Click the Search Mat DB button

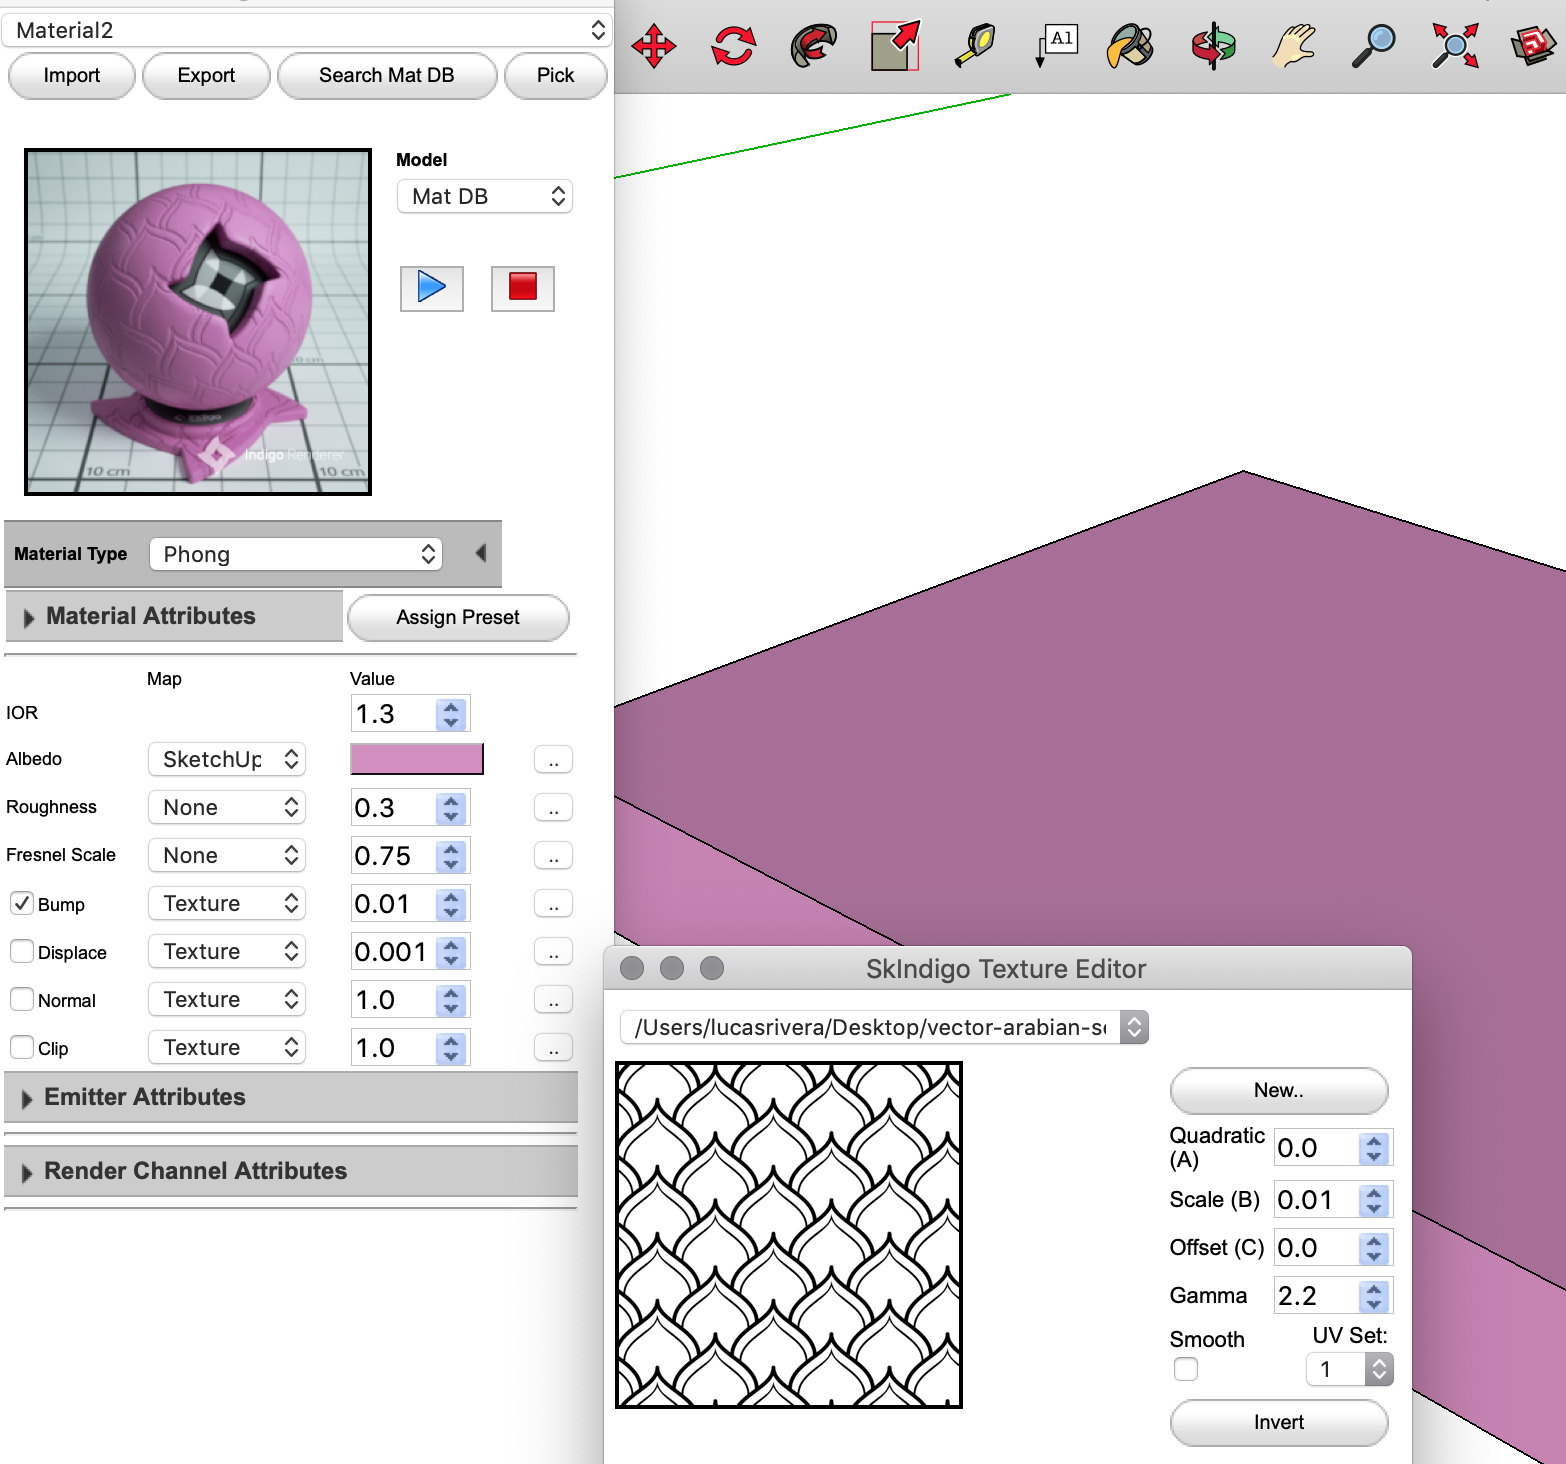(x=386, y=76)
